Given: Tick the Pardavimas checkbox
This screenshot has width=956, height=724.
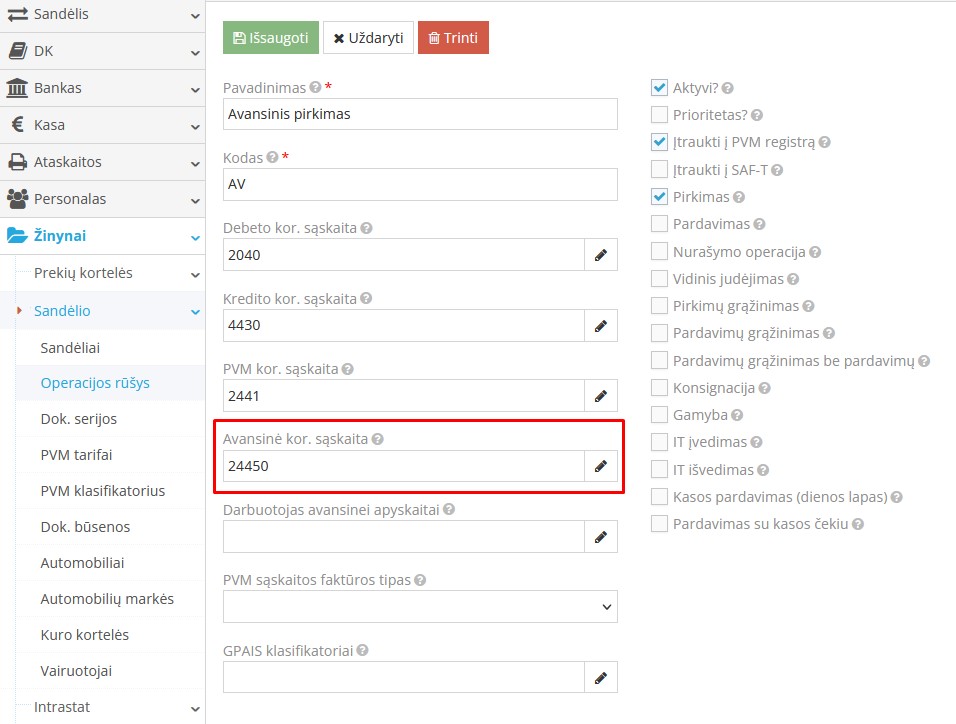Looking at the screenshot, I should click(659, 223).
